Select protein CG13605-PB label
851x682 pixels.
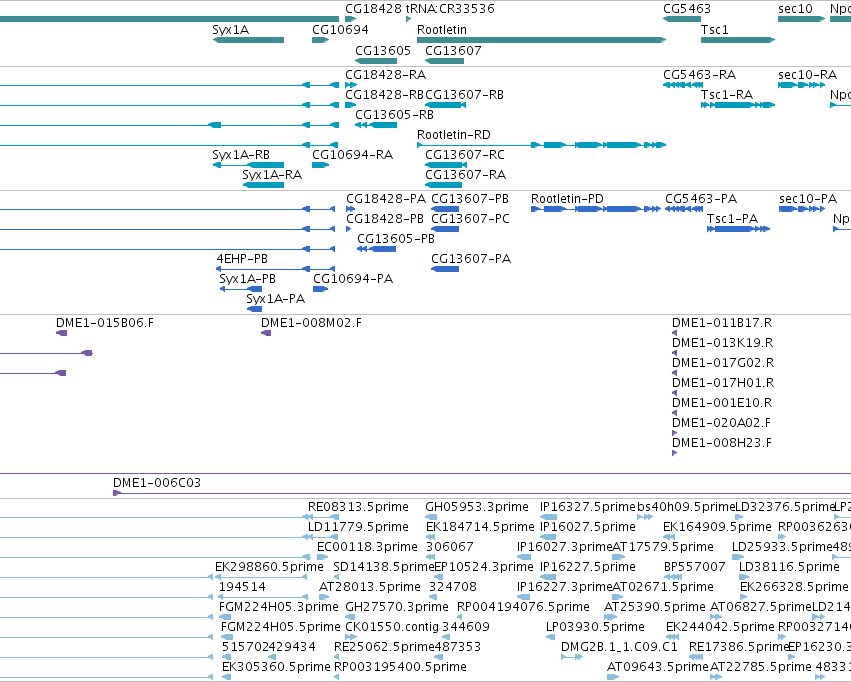(x=396, y=239)
